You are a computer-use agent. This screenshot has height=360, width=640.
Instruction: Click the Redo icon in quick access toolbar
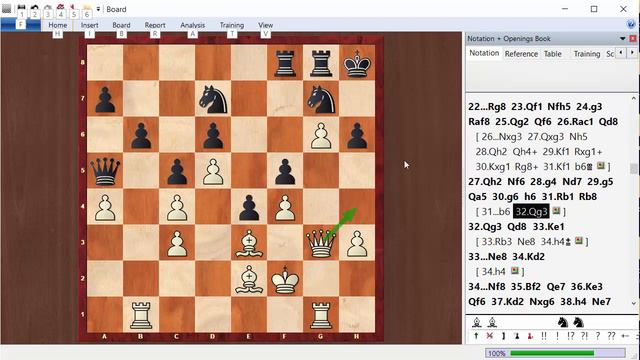48,8
